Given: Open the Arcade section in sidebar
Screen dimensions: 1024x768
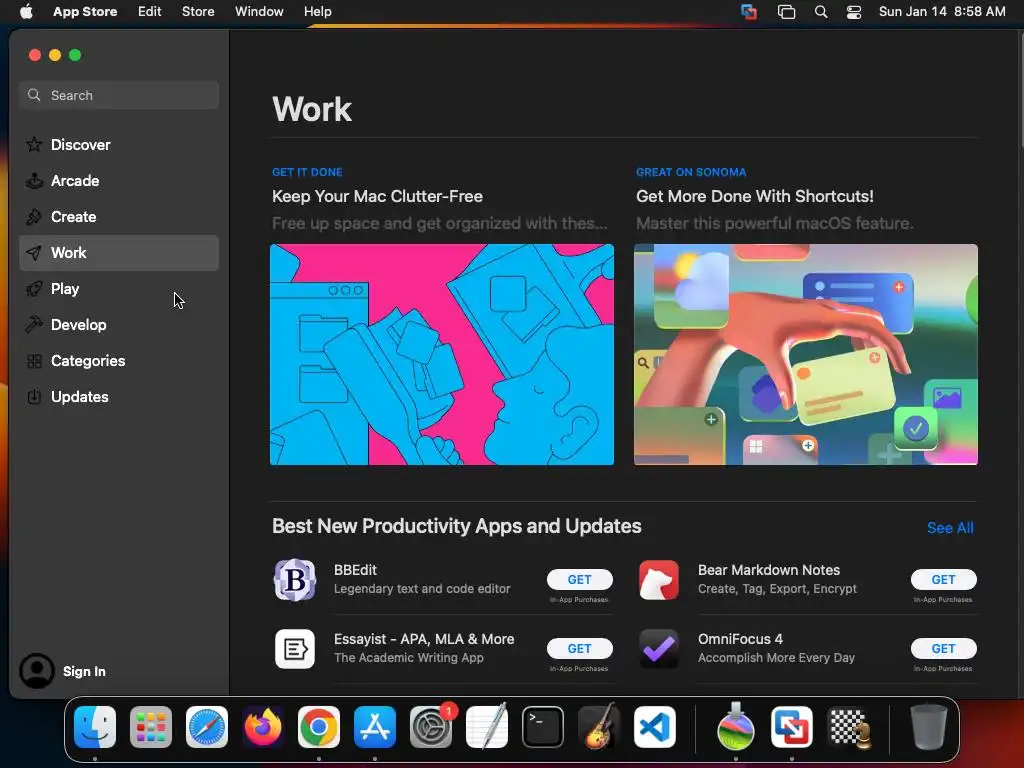Looking at the screenshot, I should 118,180.
